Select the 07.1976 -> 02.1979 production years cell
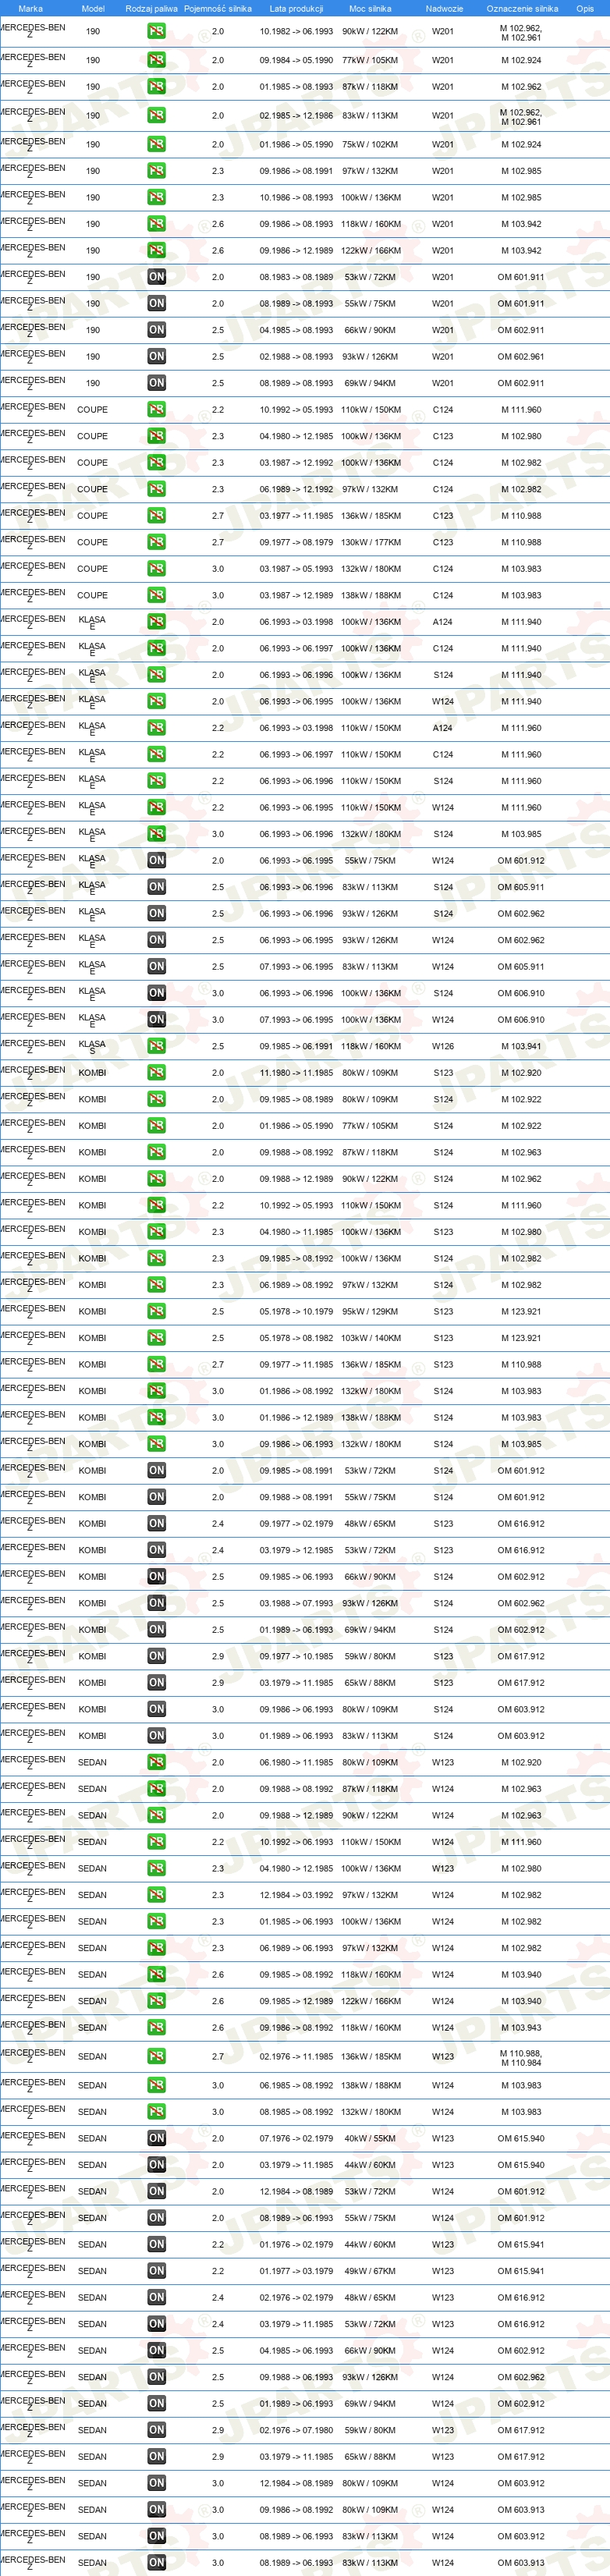Screen dimensions: 610x2576 [x=296, y=2139]
